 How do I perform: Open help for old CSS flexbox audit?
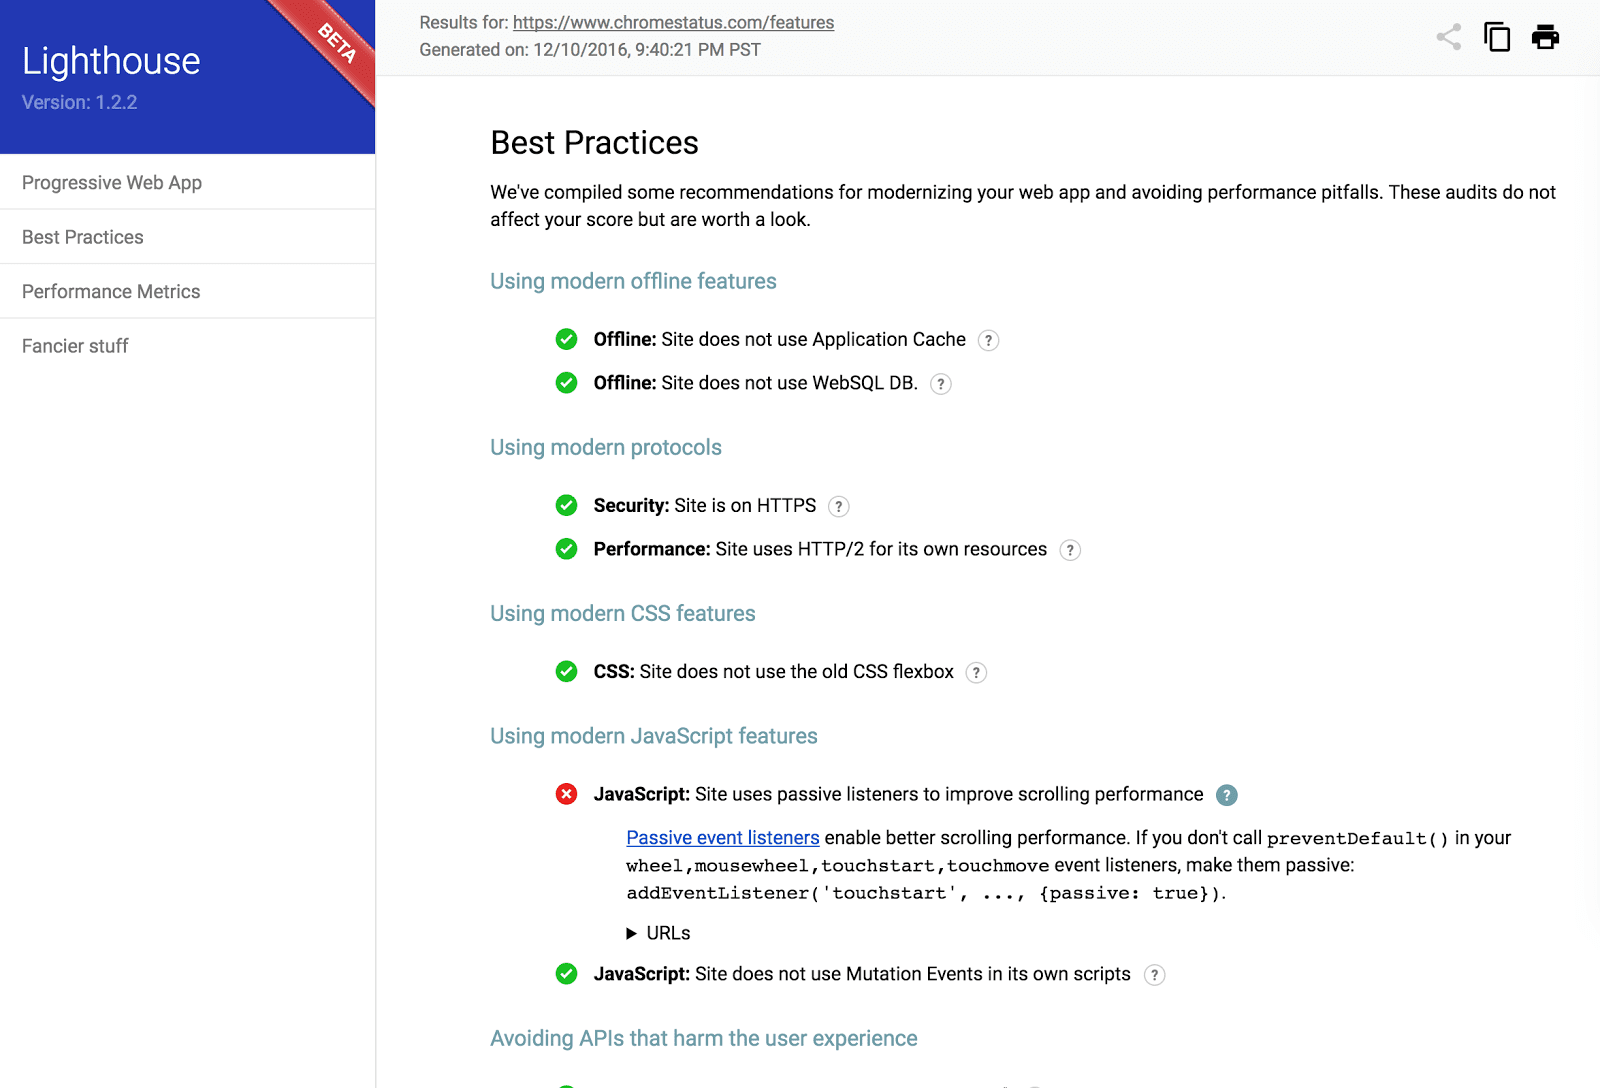pyautogui.click(x=975, y=672)
